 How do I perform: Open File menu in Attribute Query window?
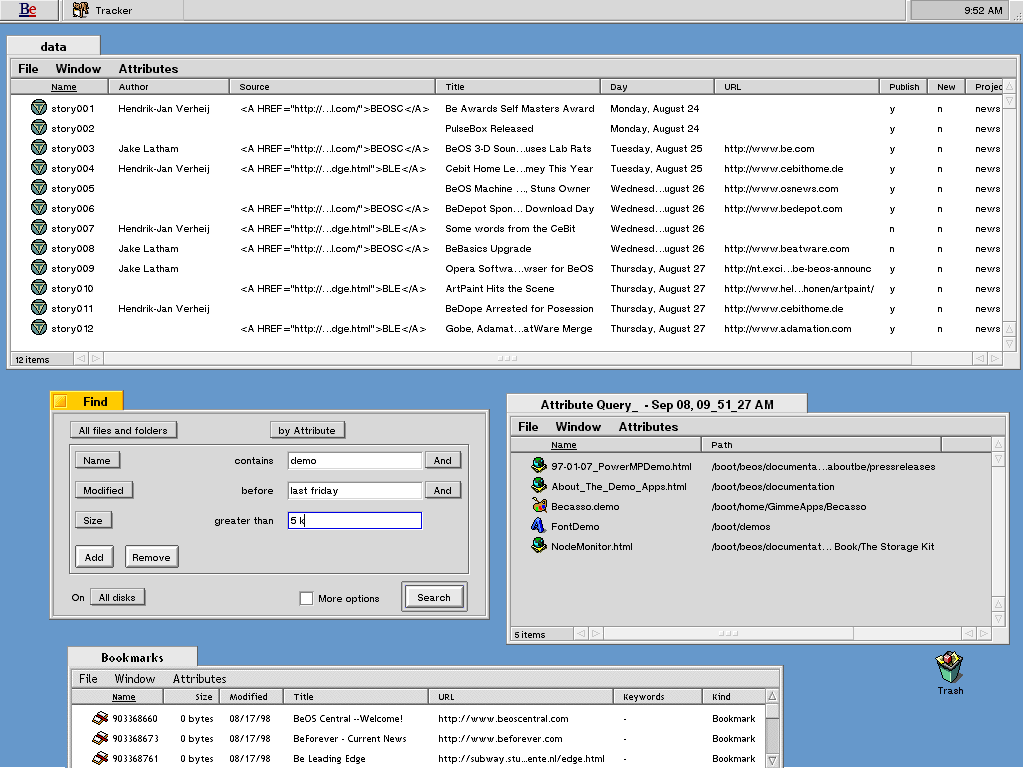point(528,427)
